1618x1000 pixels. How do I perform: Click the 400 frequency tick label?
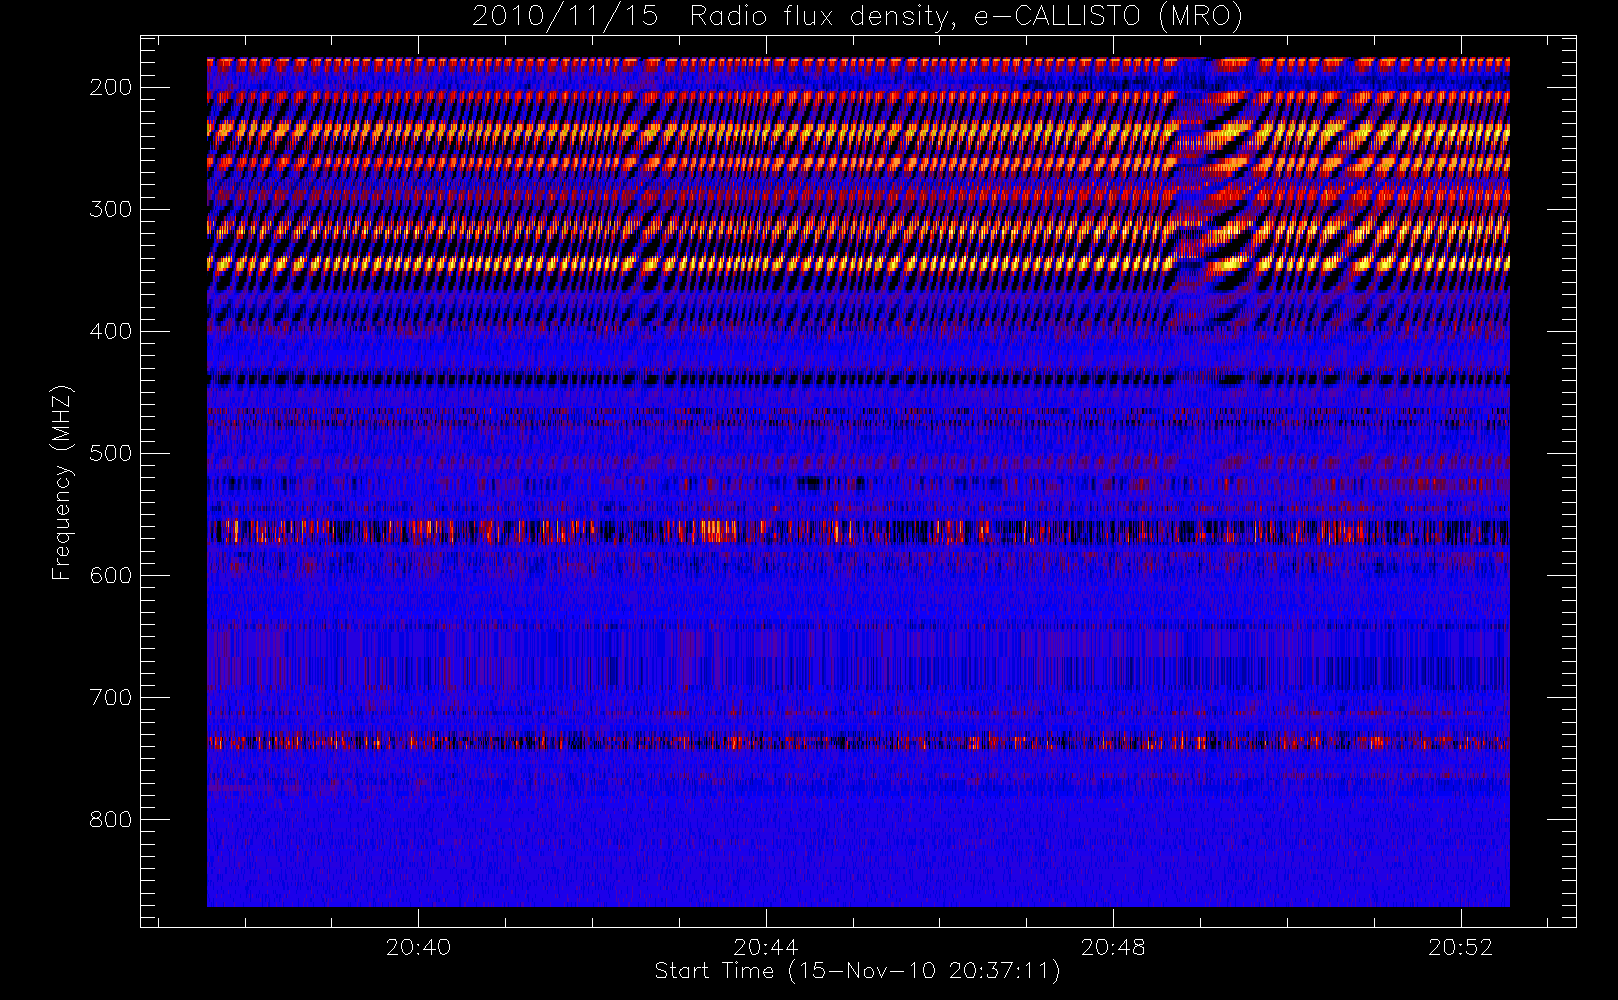click(x=111, y=331)
